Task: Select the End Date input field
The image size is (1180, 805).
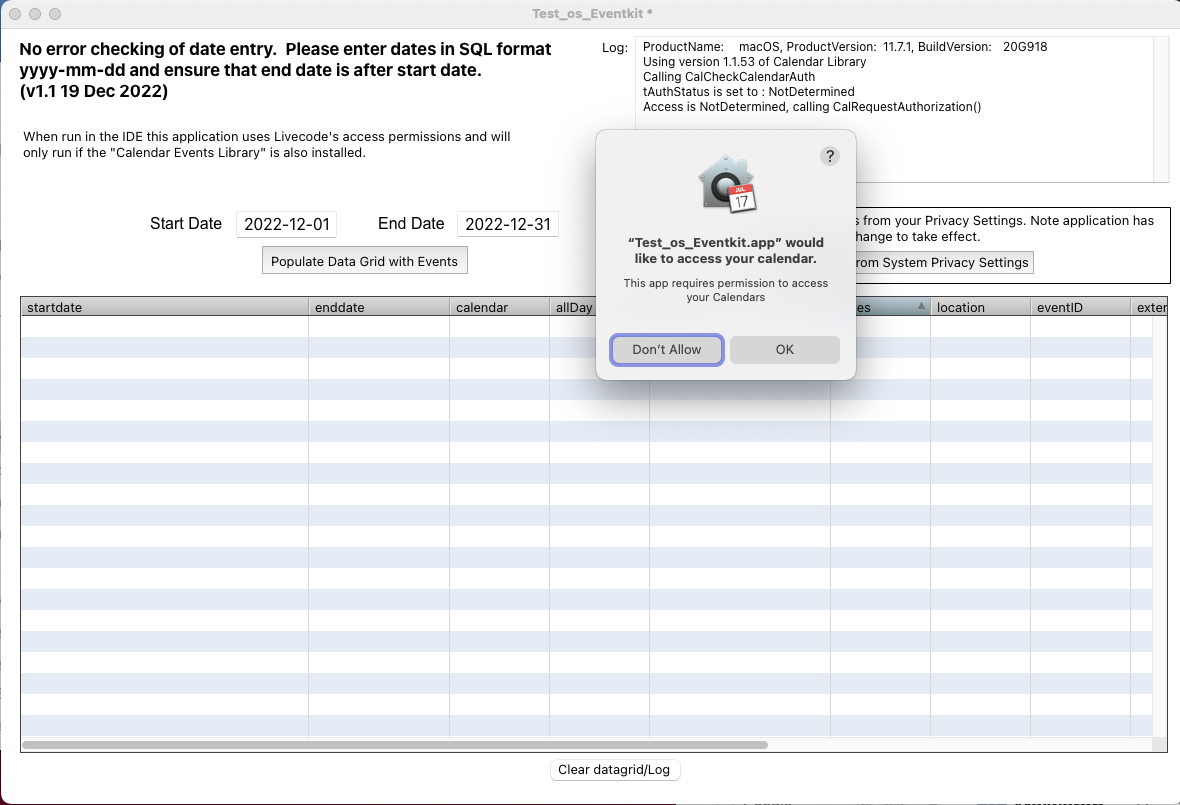Action: 507,224
